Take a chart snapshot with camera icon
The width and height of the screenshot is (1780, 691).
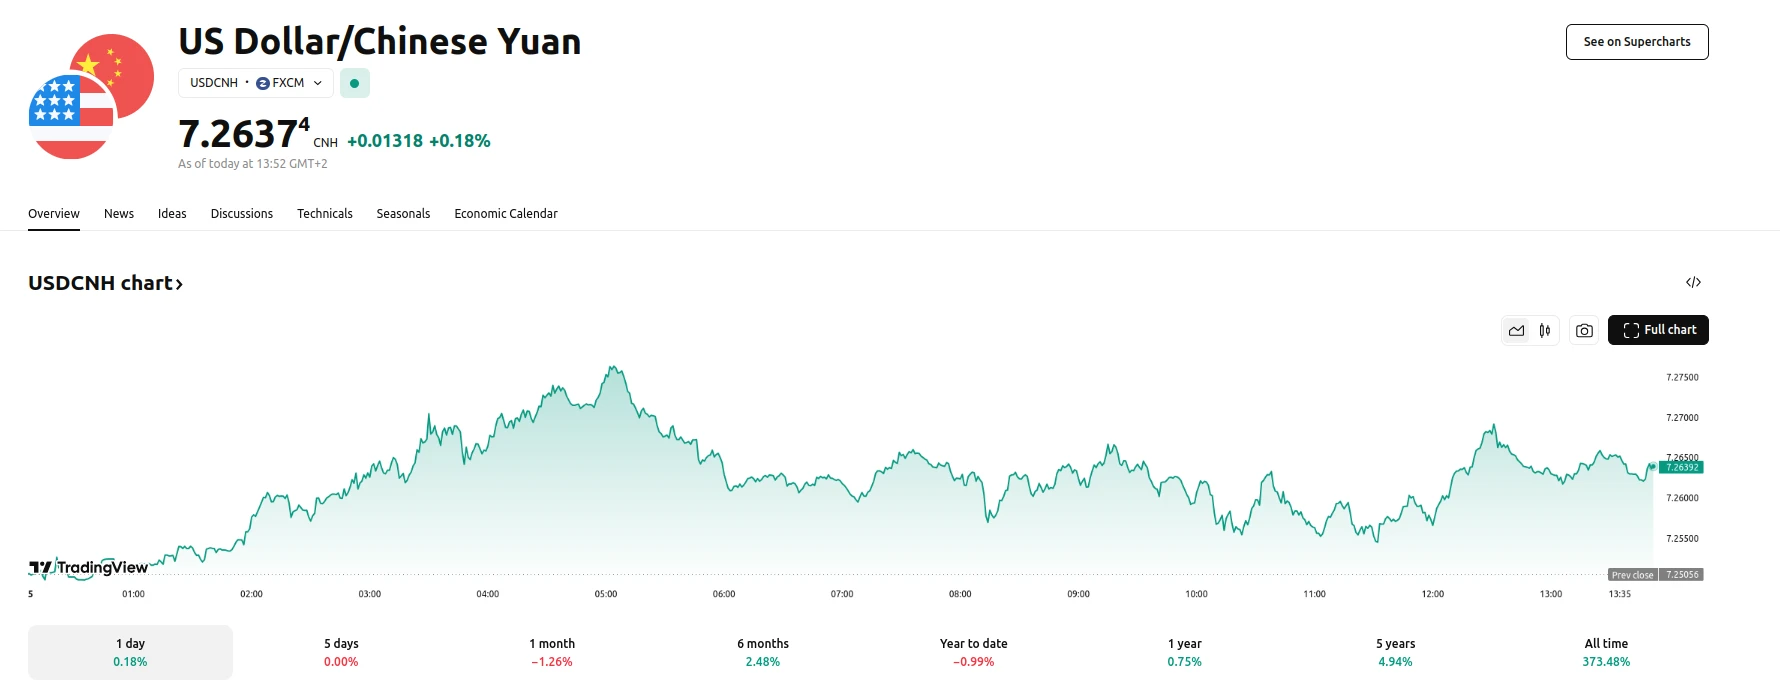click(1584, 330)
